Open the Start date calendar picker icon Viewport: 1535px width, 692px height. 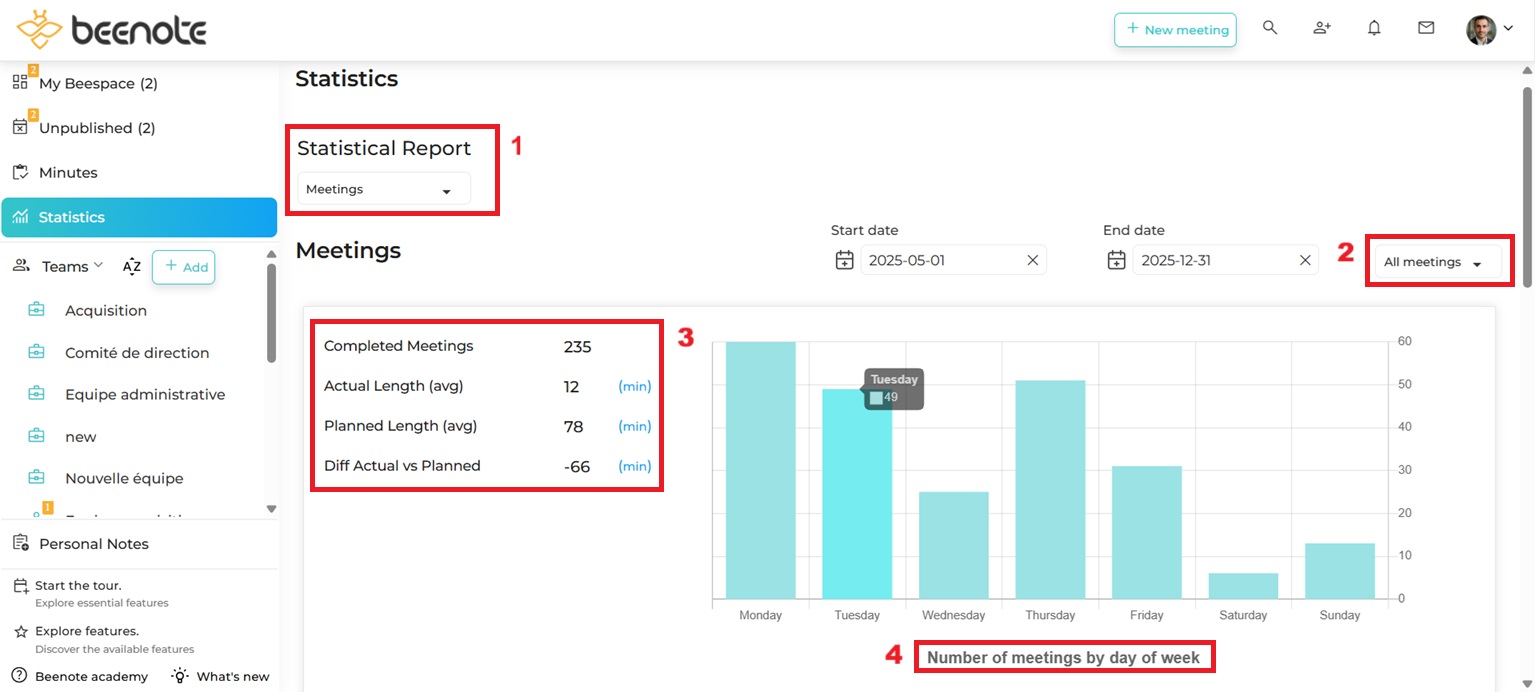845,259
